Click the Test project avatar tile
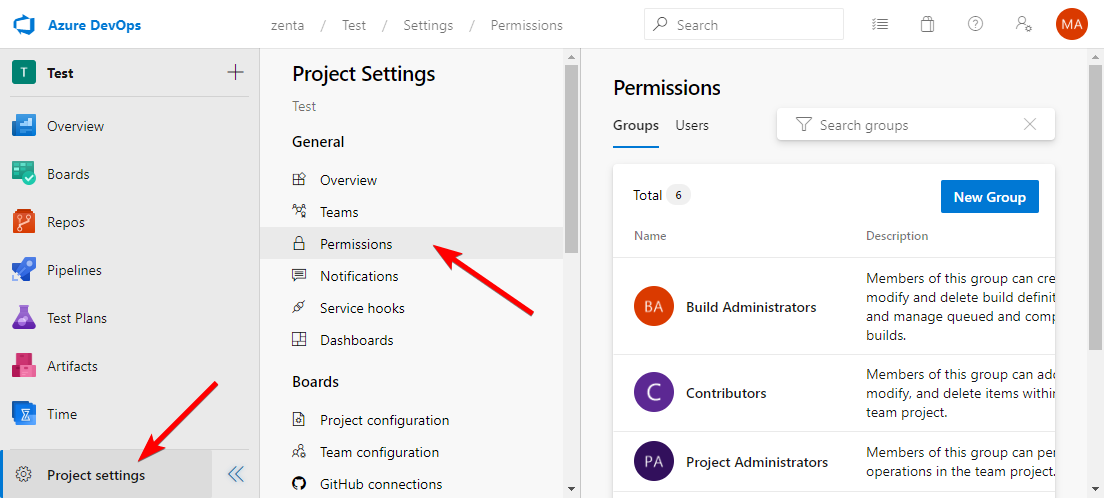The image size is (1104, 498). click(24, 73)
